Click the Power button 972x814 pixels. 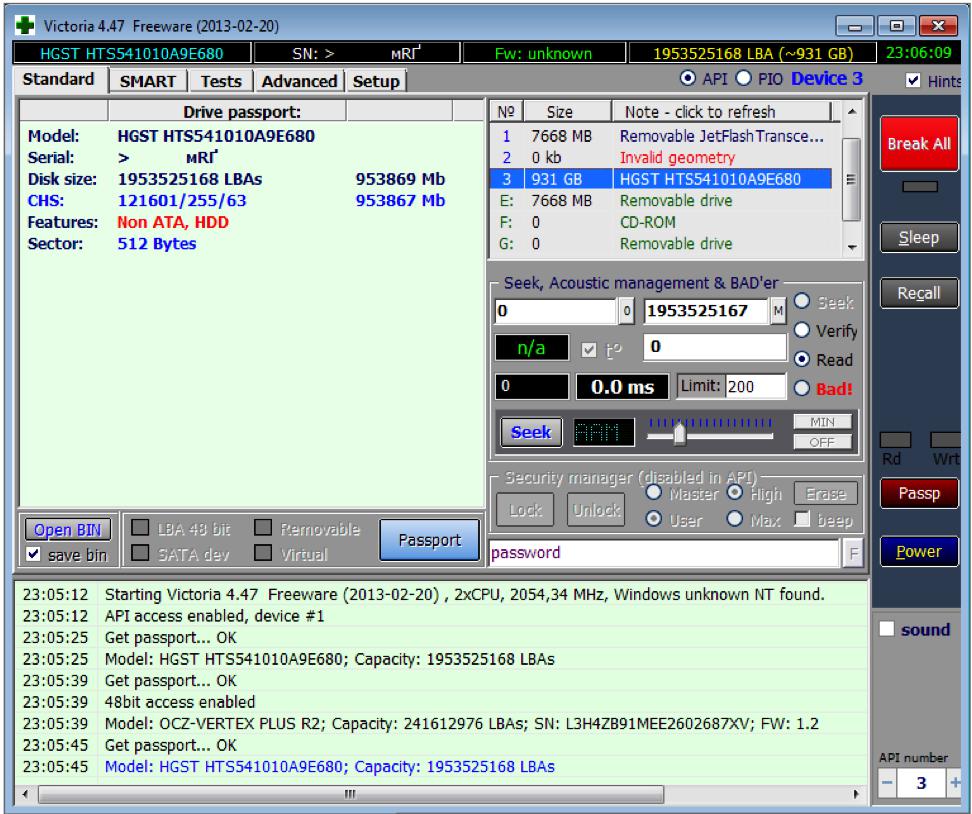click(919, 551)
